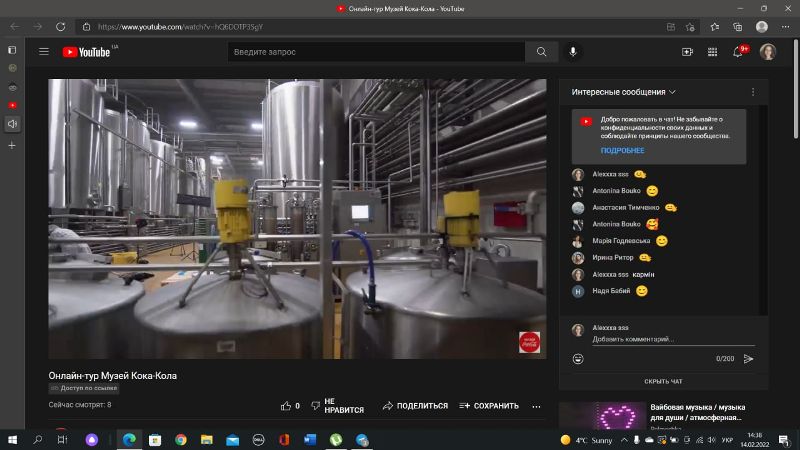Send the chat message with arrow icon

point(748,358)
